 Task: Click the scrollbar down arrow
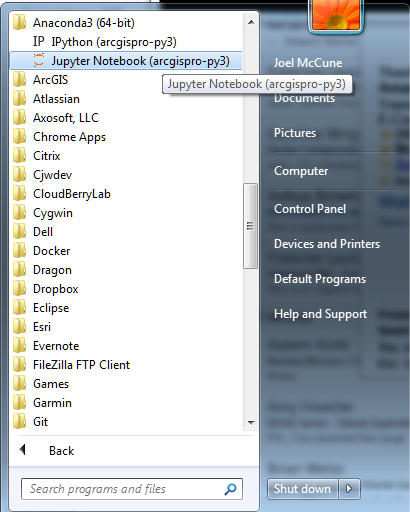pos(251,423)
